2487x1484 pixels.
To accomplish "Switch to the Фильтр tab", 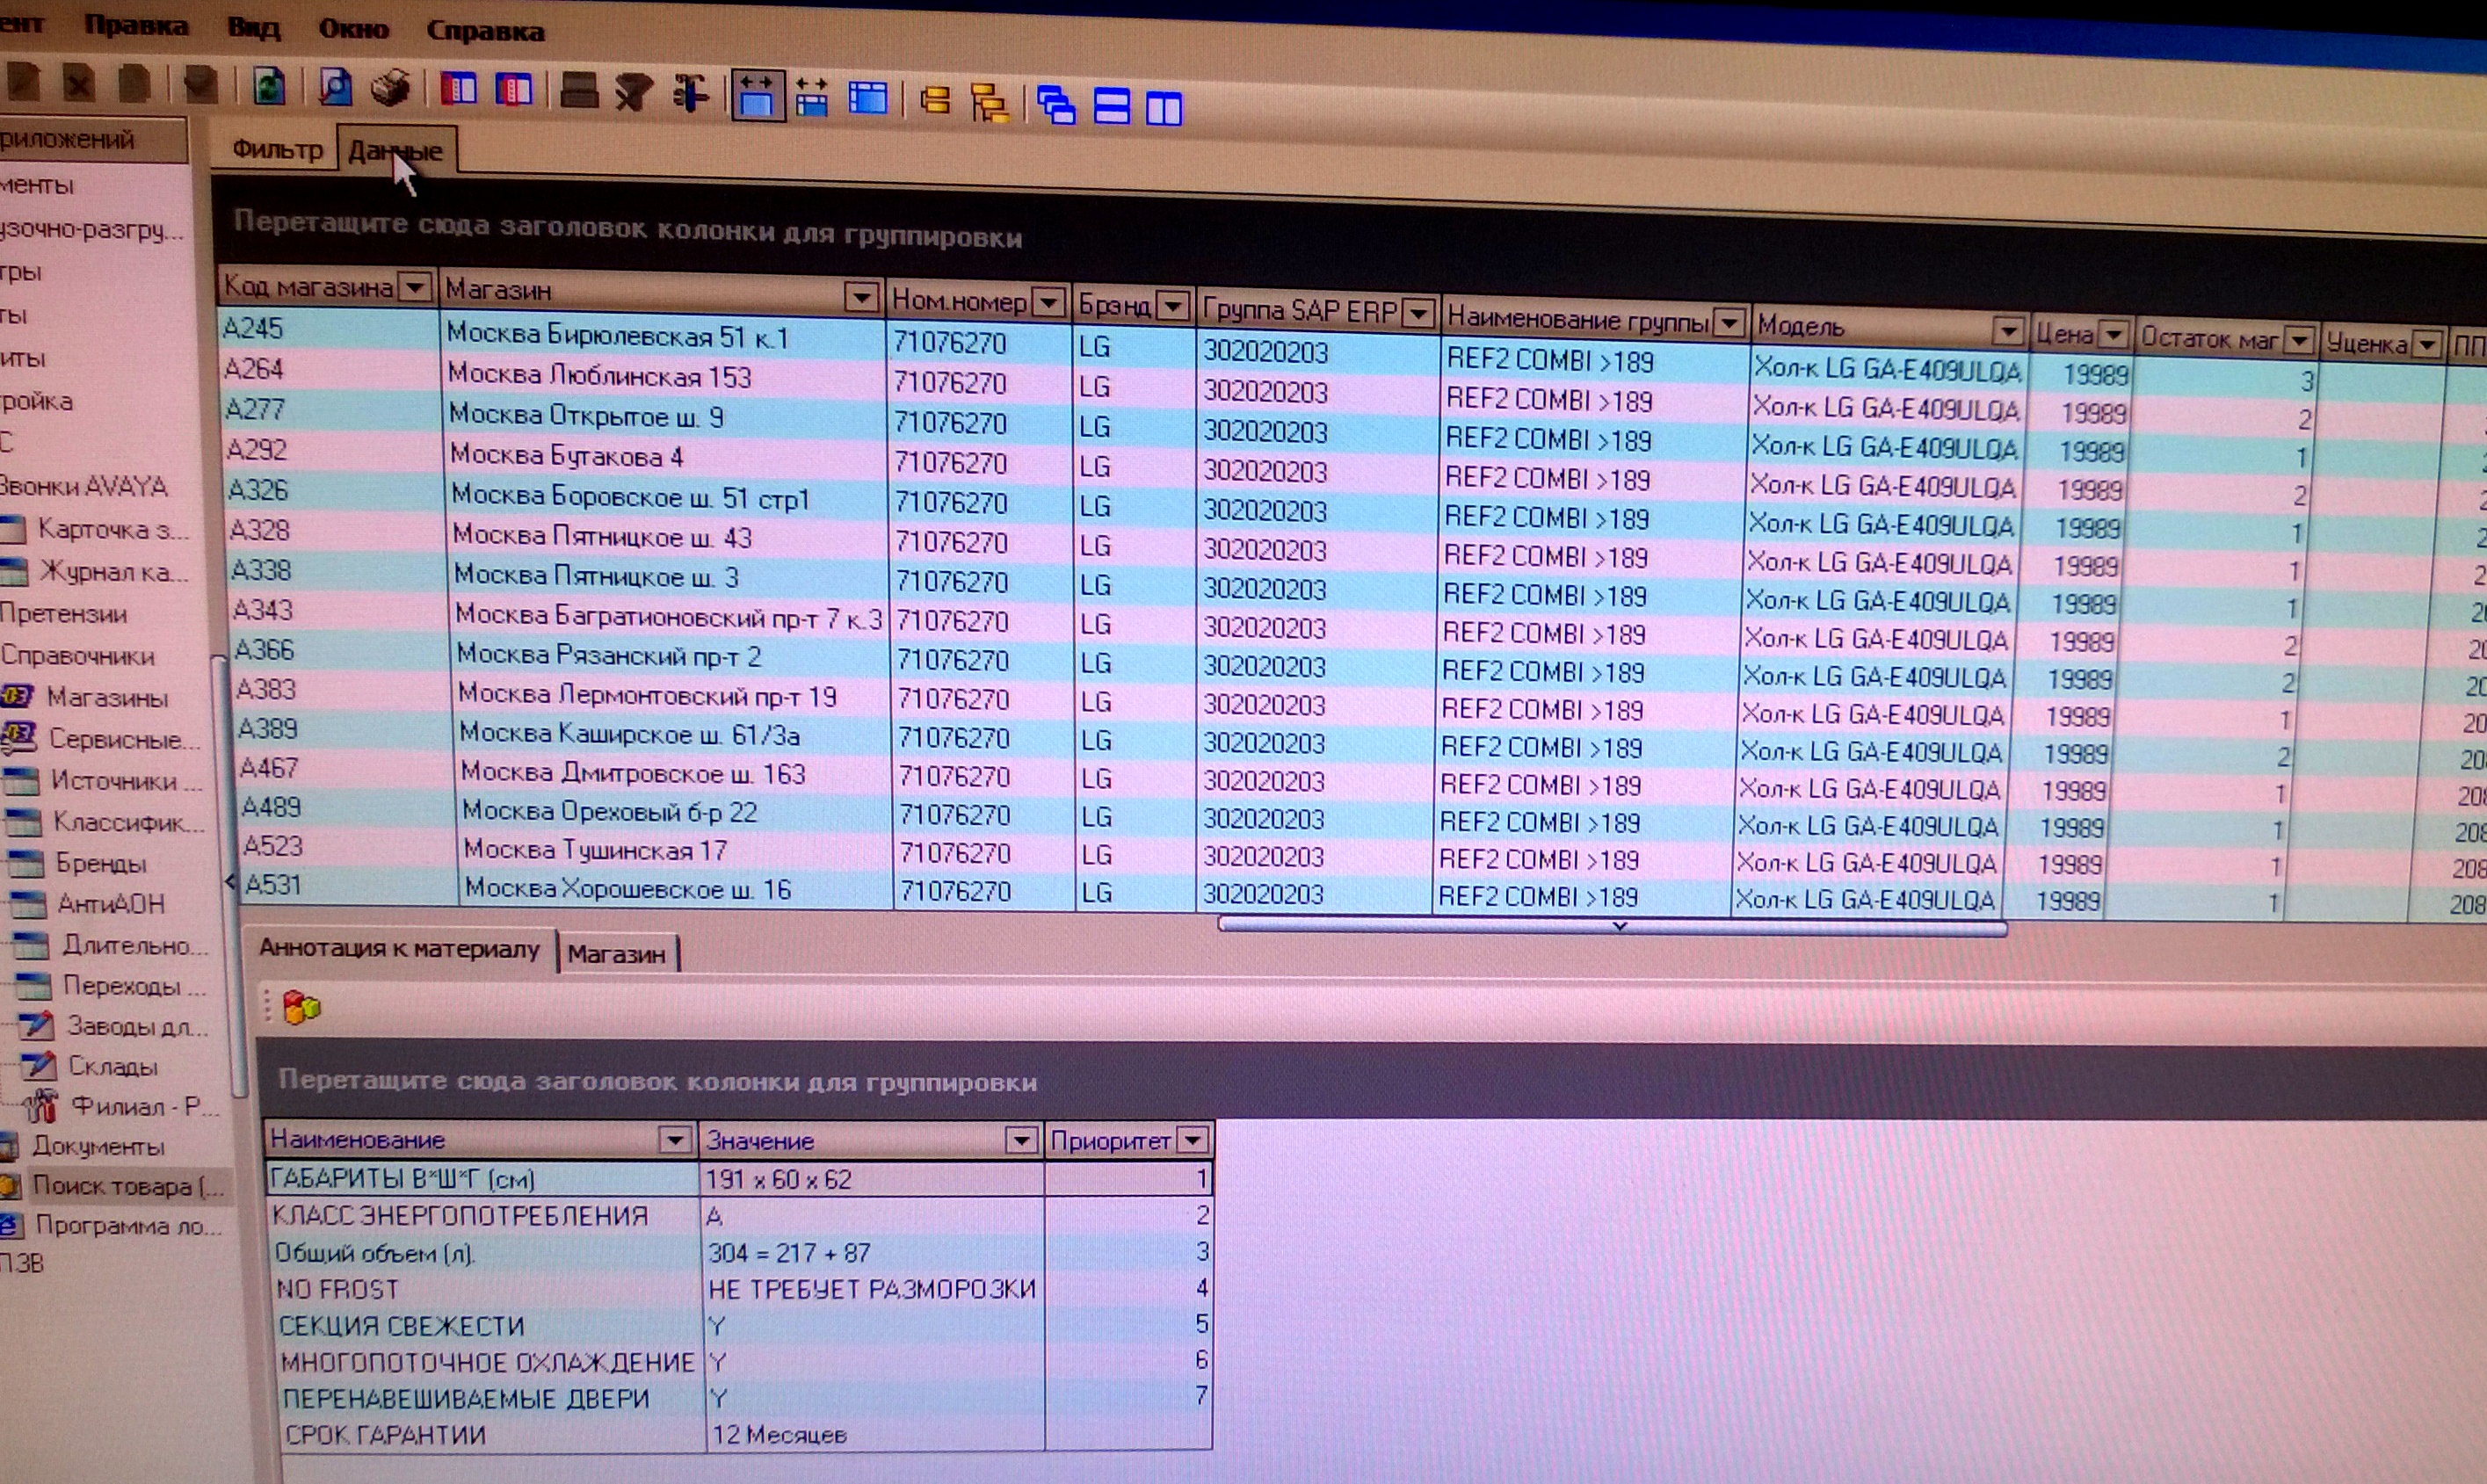I will pos(277,150).
